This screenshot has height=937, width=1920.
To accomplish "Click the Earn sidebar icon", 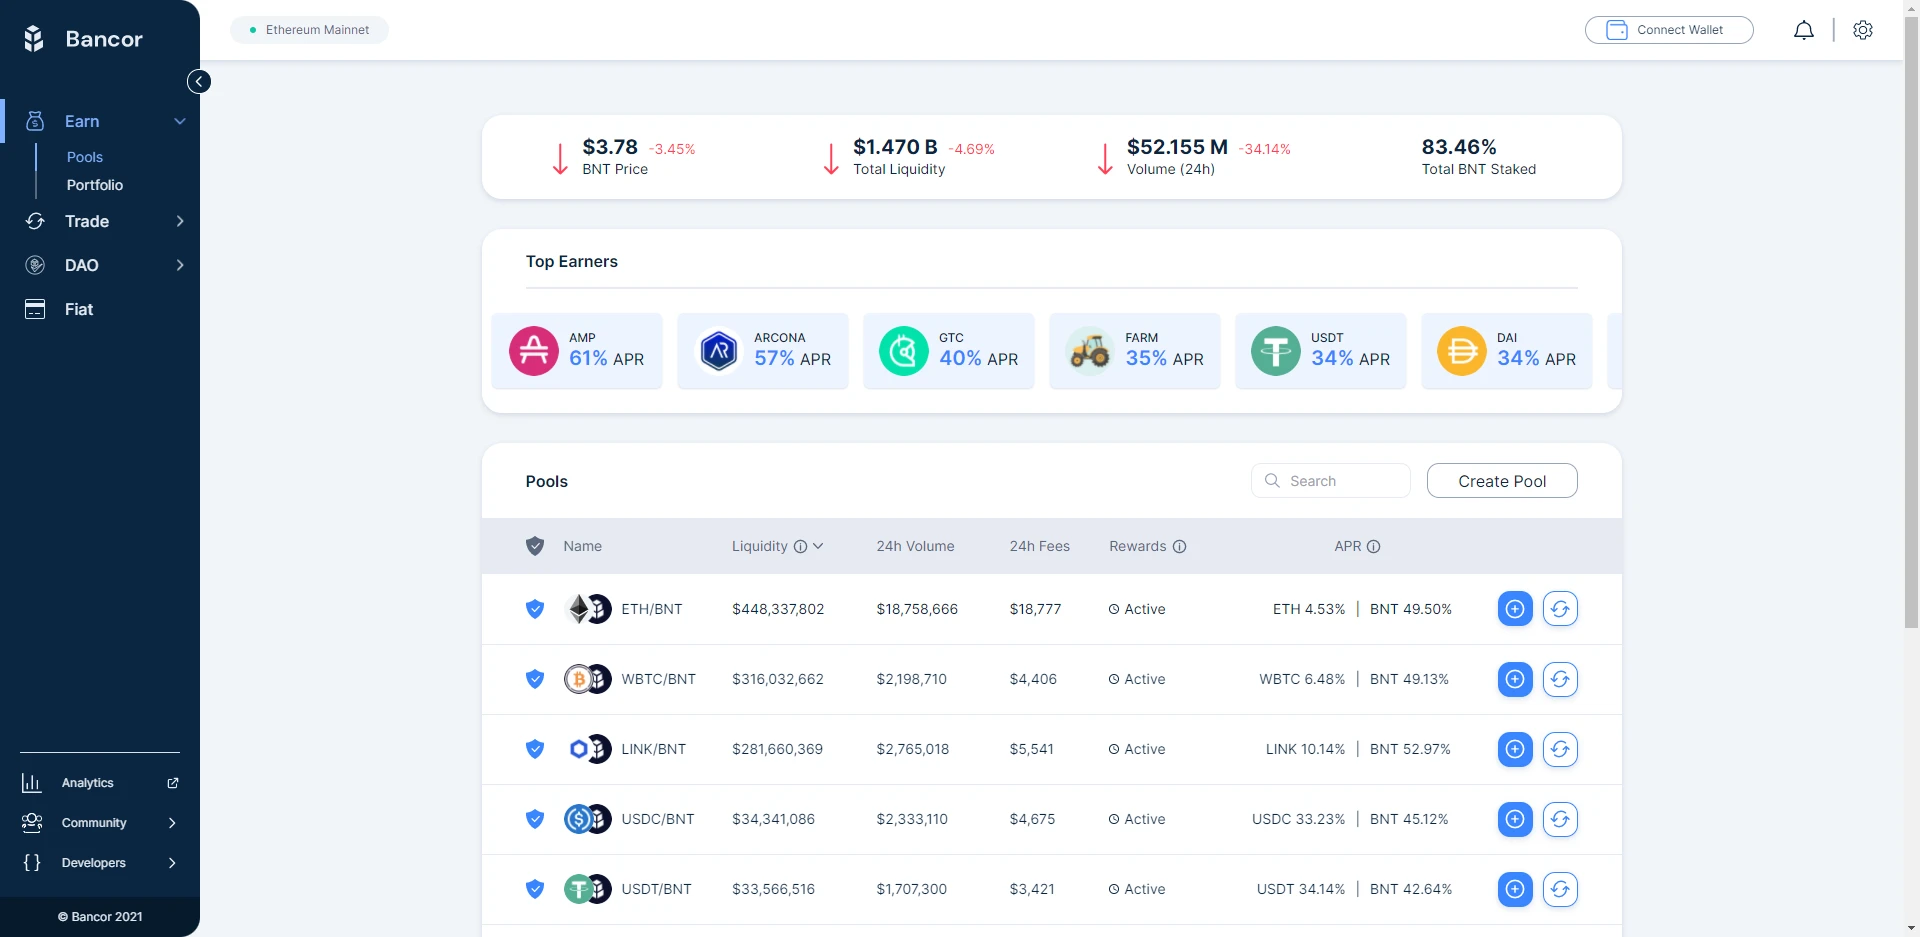I will click(x=35, y=121).
